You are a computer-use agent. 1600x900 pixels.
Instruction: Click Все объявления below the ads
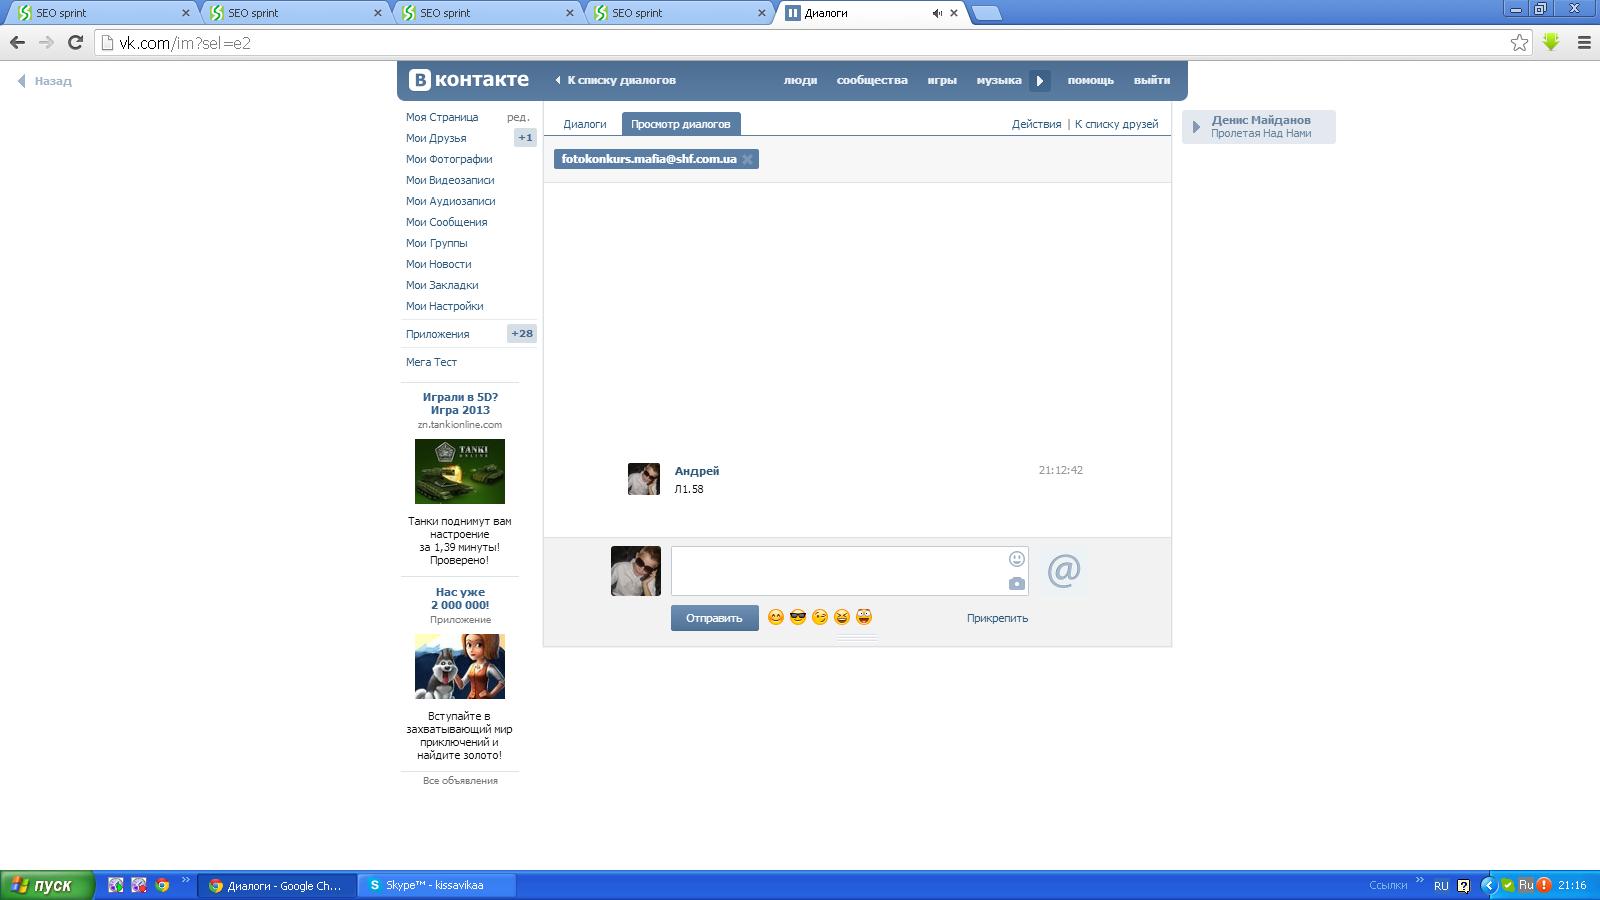click(460, 781)
